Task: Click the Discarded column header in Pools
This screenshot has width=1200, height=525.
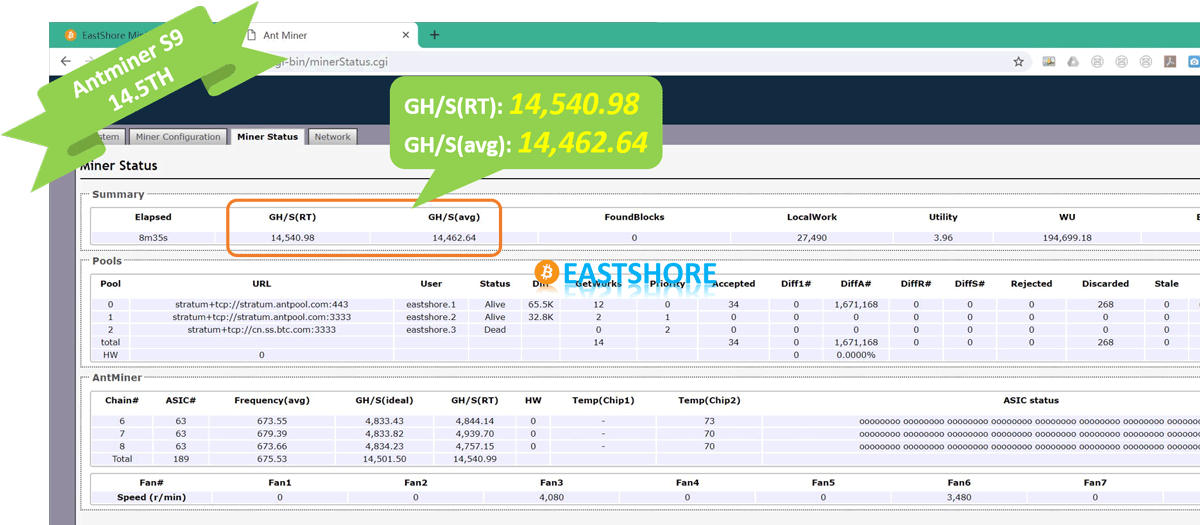Action: point(1105,284)
